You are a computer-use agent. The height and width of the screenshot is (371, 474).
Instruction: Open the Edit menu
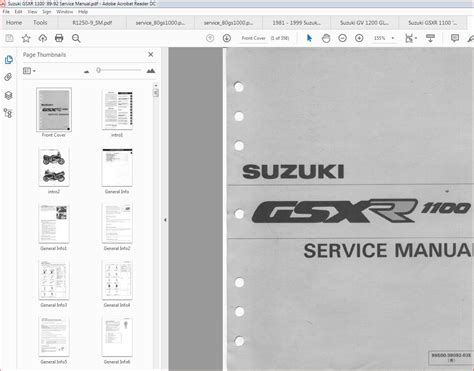(x=18, y=12)
